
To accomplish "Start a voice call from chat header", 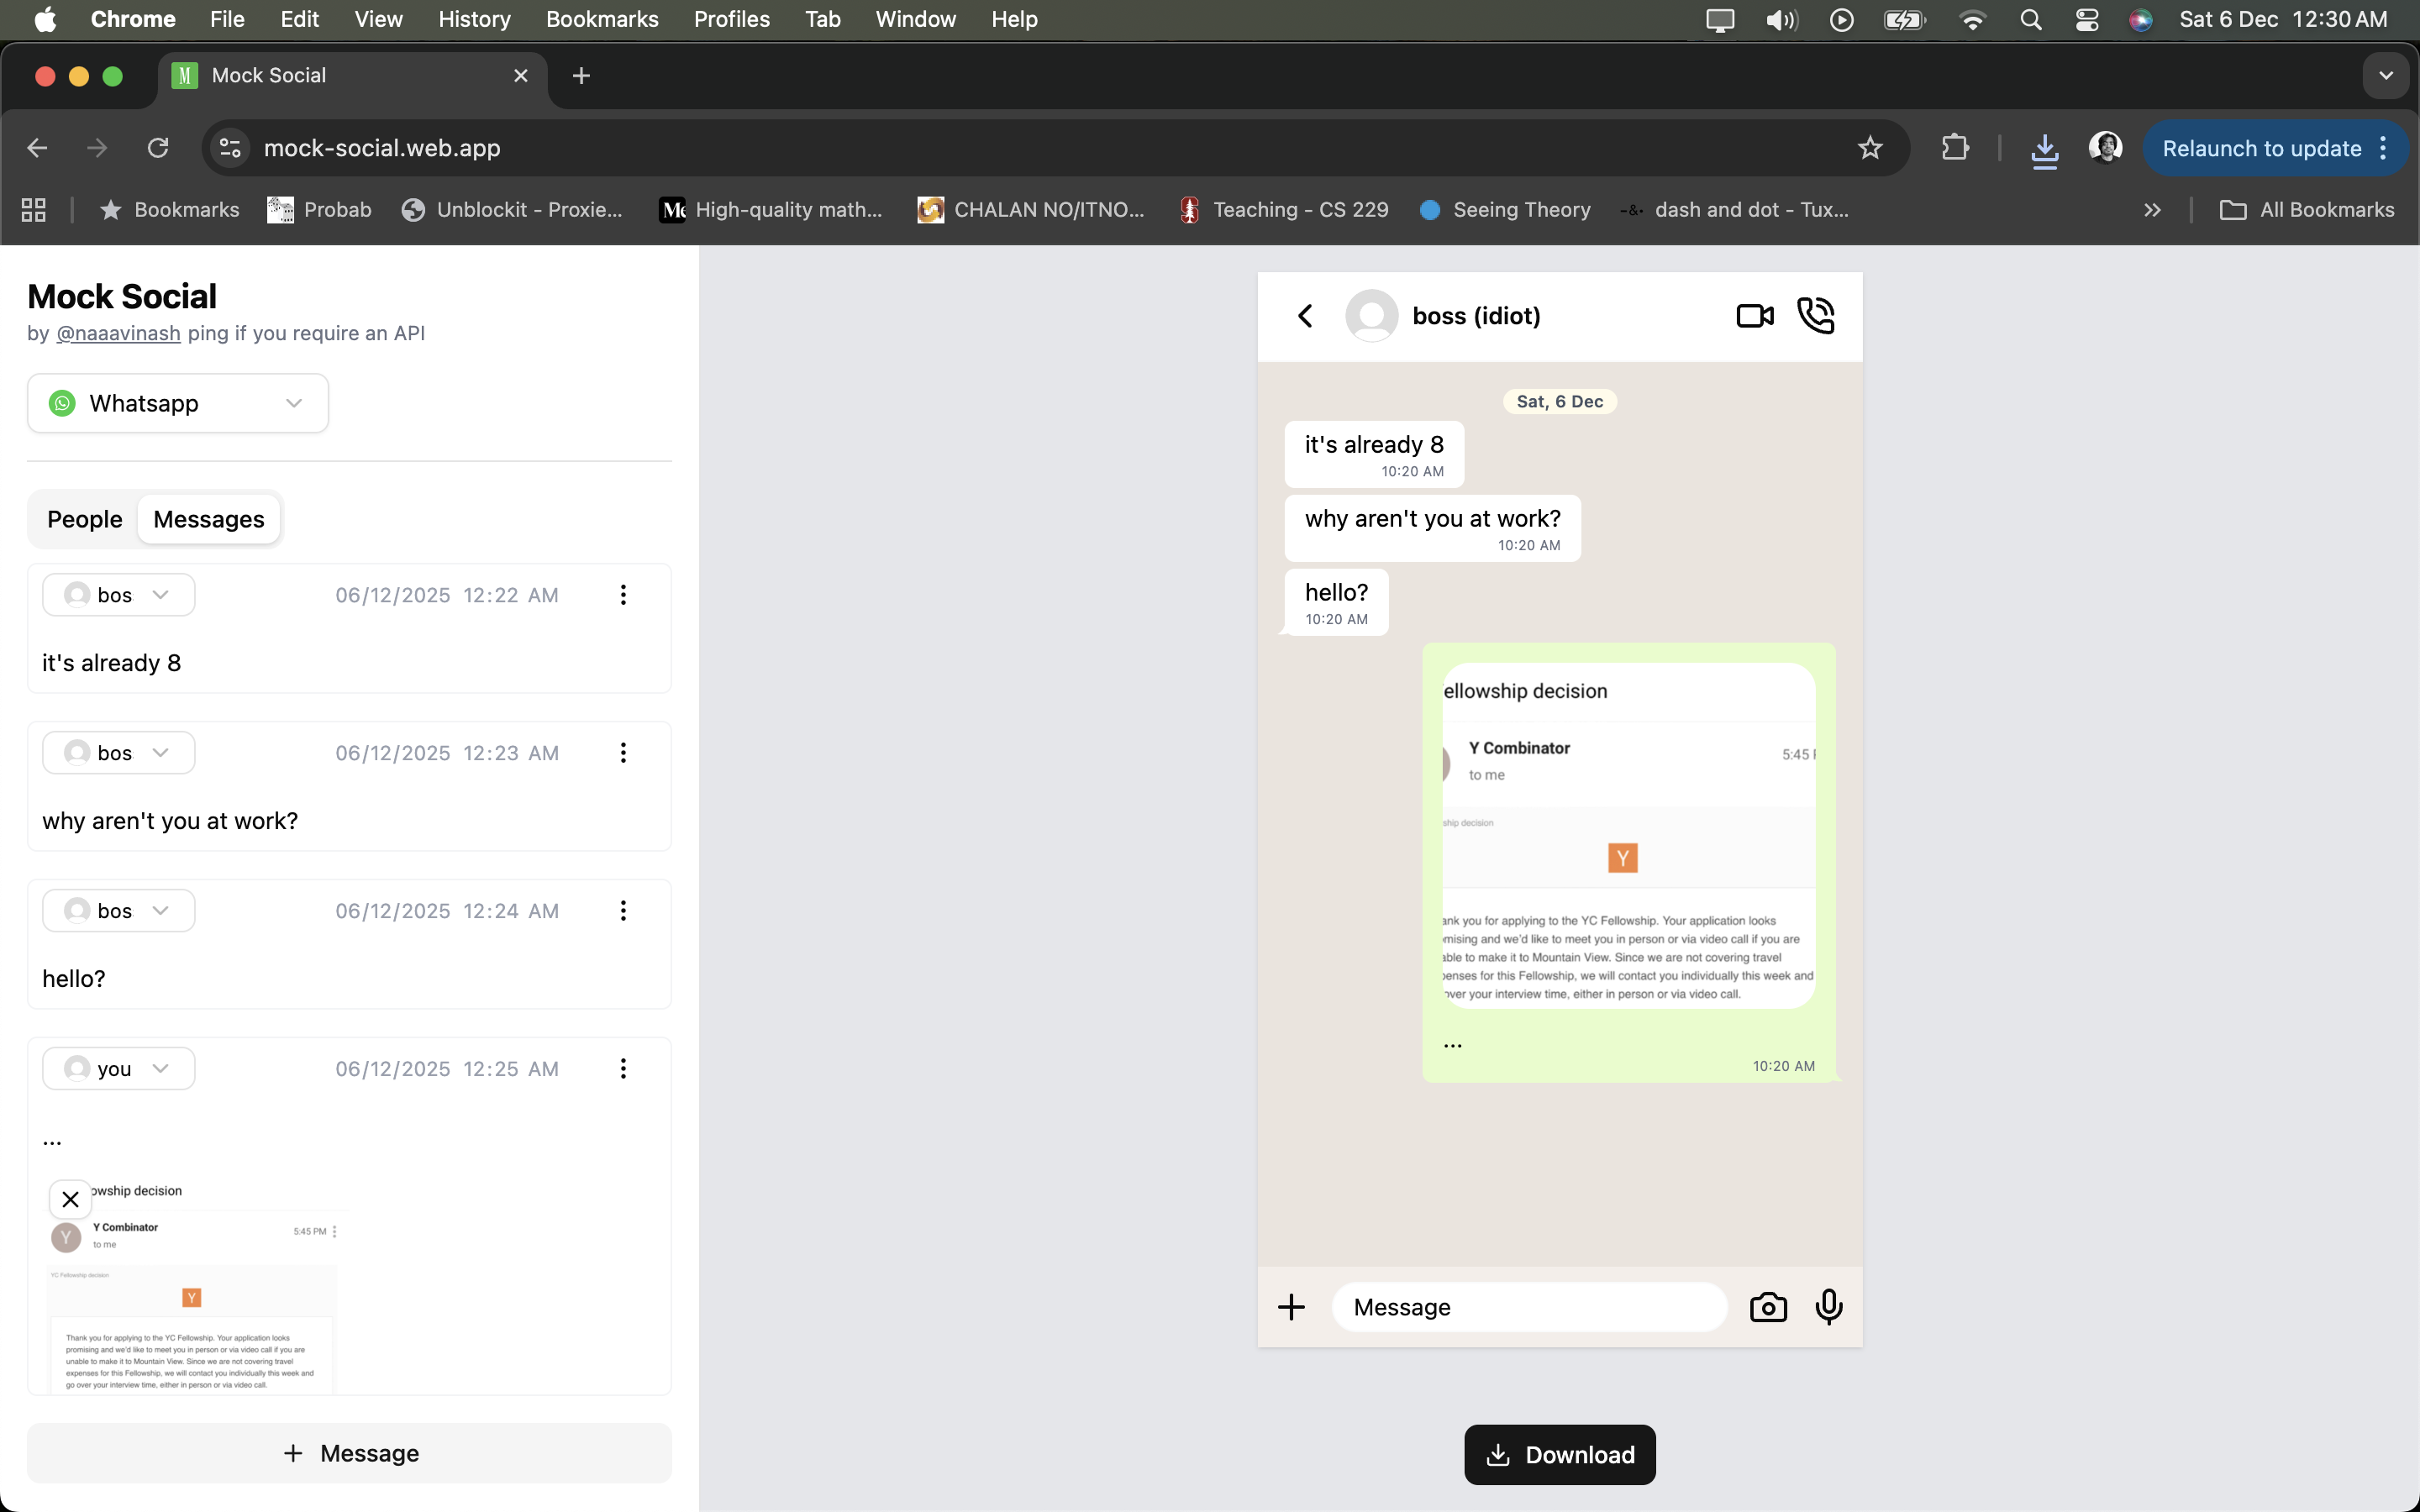I will point(1815,315).
